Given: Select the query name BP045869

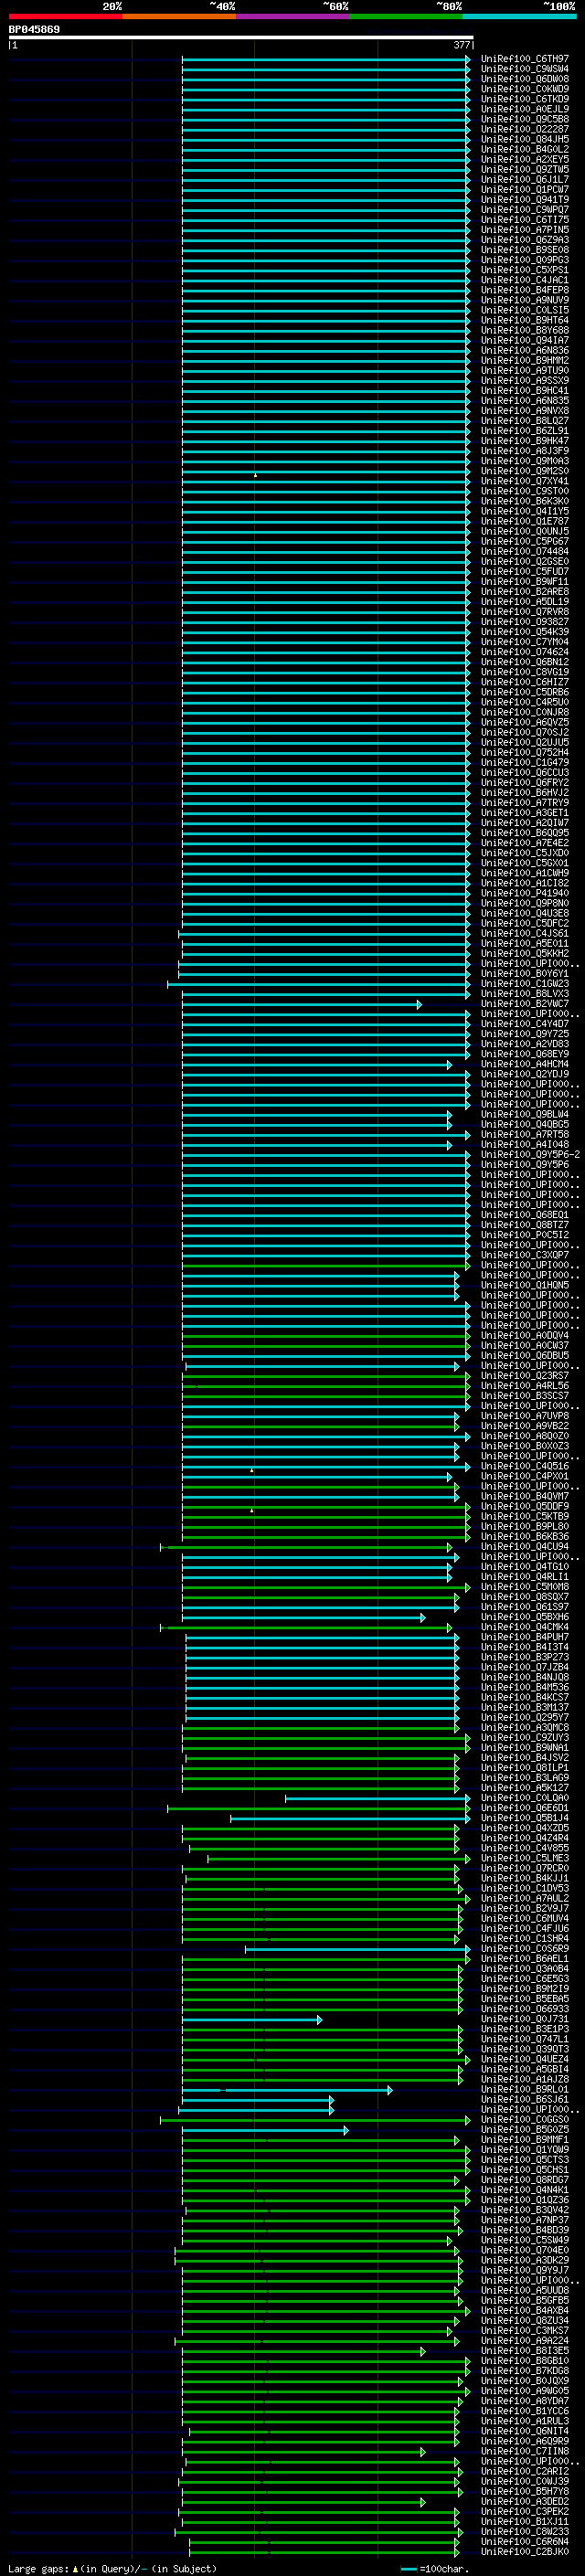Looking at the screenshot, I should (34, 30).
